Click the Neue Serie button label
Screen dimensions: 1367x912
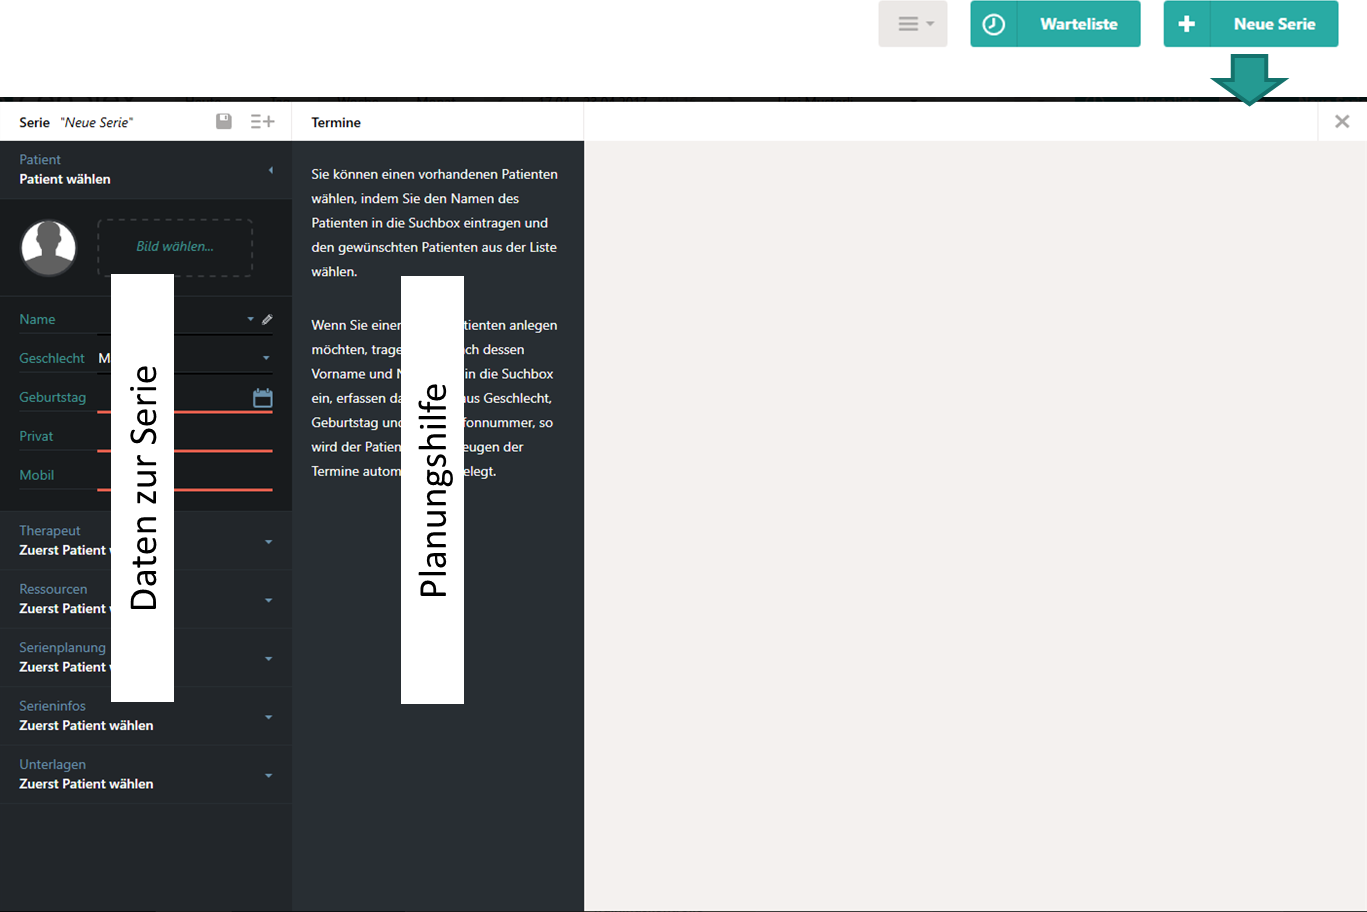pos(1273,24)
